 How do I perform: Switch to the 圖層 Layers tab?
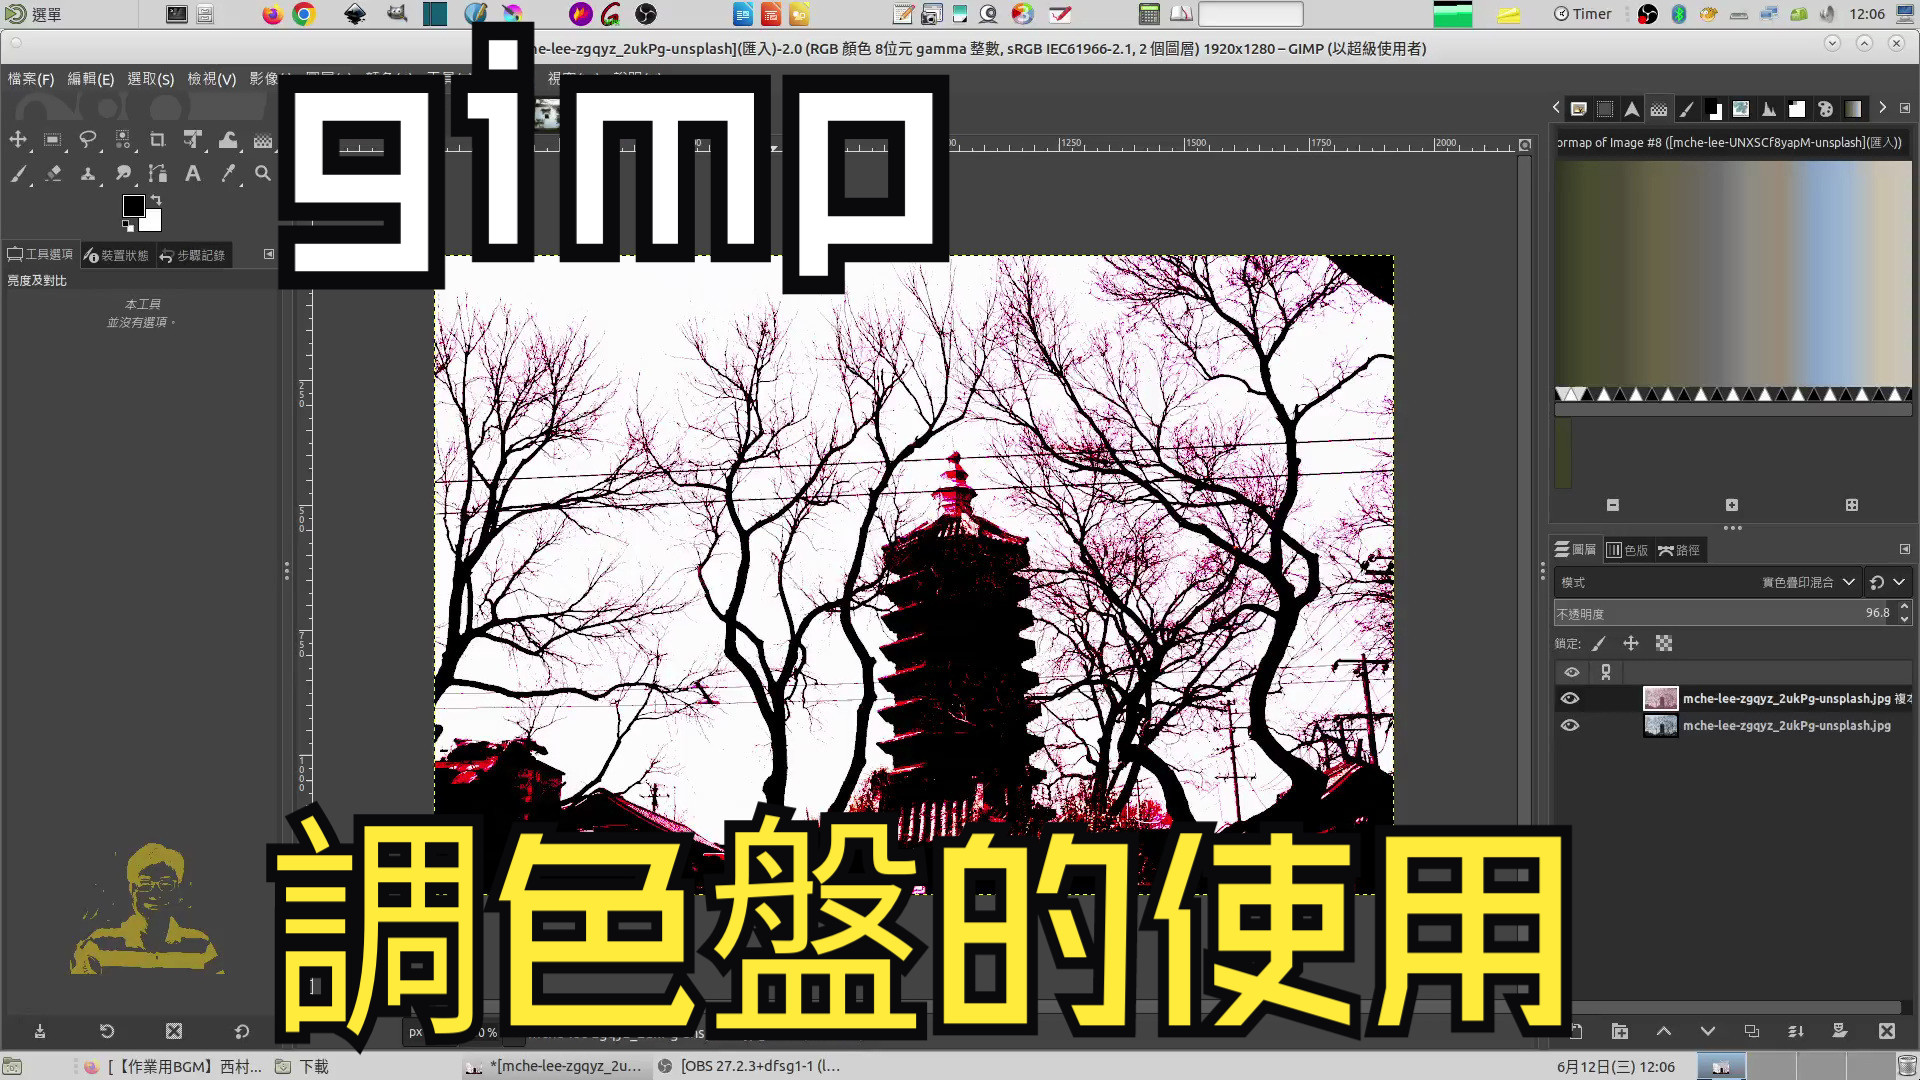1576,550
